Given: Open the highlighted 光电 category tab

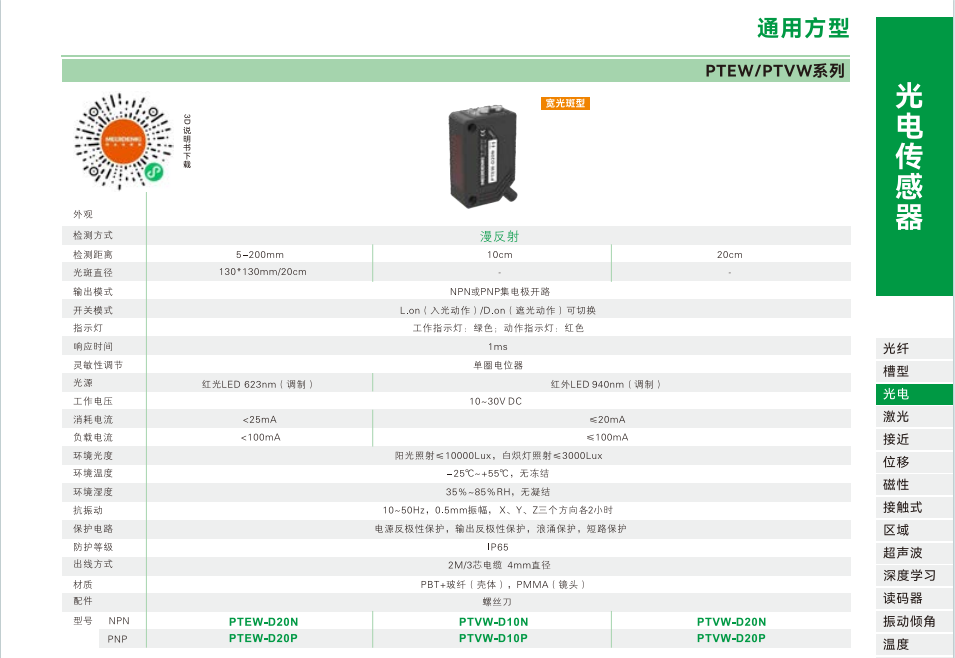Looking at the screenshot, I should (895, 394).
